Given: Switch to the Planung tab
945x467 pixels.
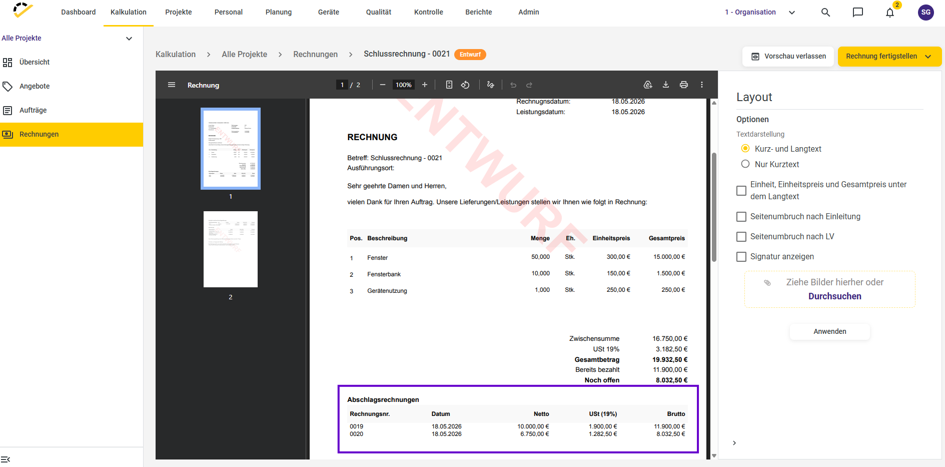Looking at the screenshot, I should 278,12.
